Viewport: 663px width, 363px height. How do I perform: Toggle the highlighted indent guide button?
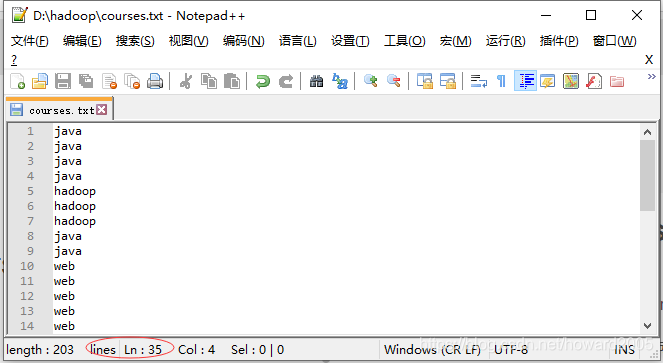[x=525, y=81]
